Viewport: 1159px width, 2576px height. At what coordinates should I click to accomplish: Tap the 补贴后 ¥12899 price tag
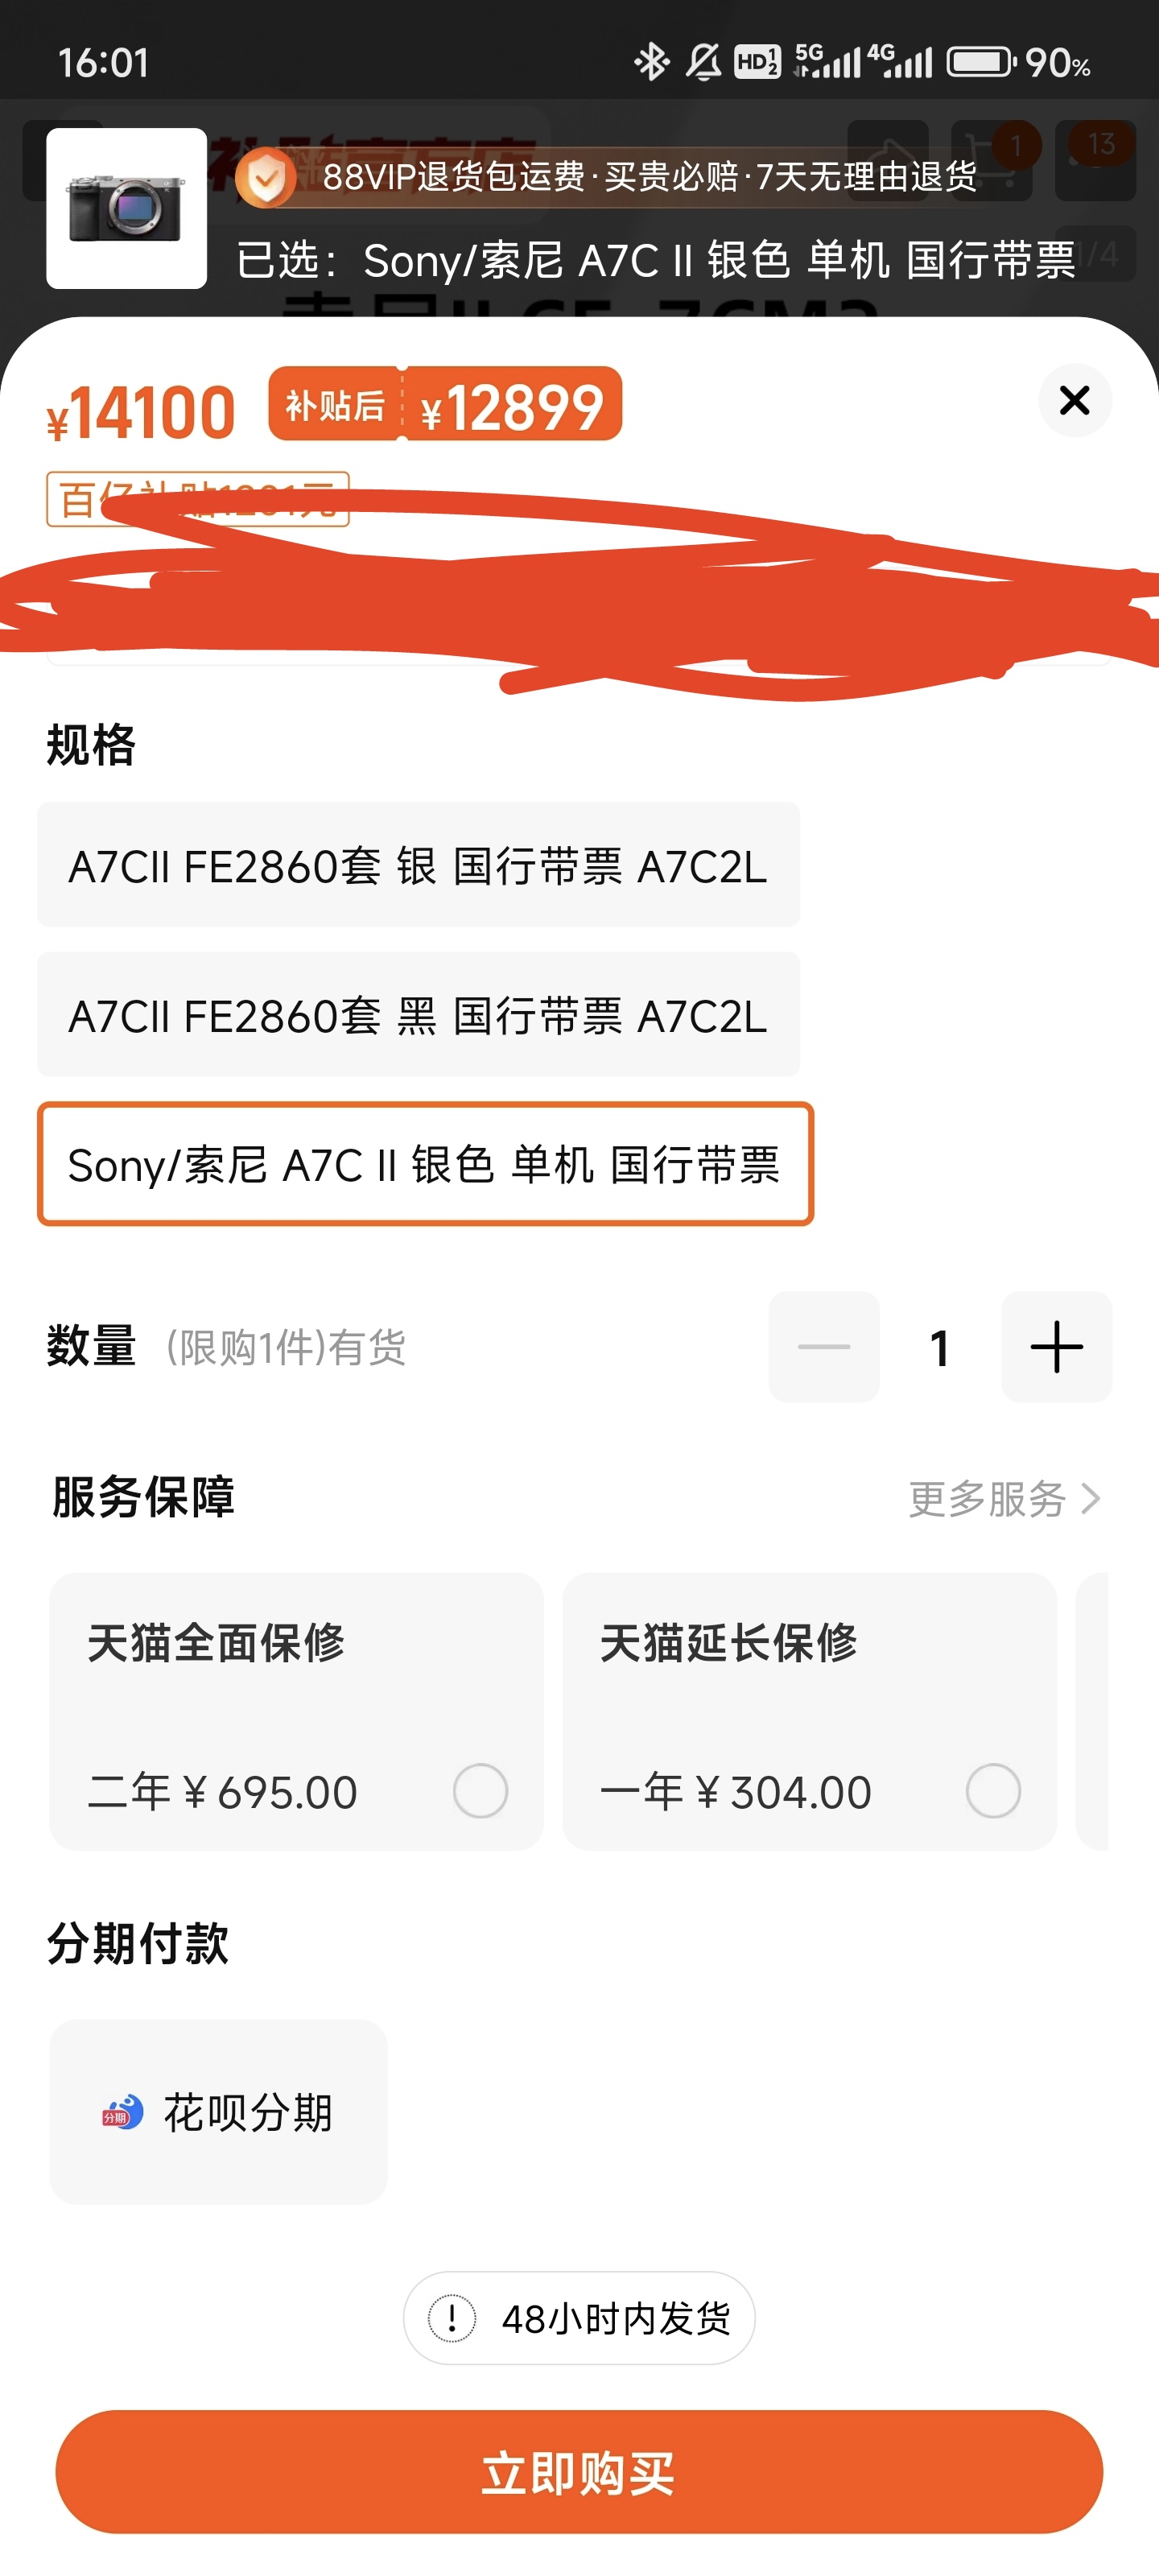pyautogui.click(x=445, y=404)
